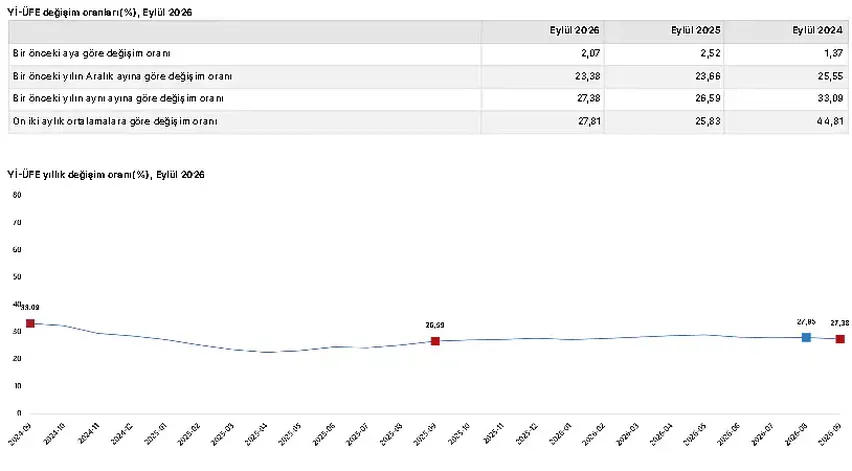Click the x-axis label 2025-12
The width and height of the screenshot is (852, 471).
coord(527,435)
